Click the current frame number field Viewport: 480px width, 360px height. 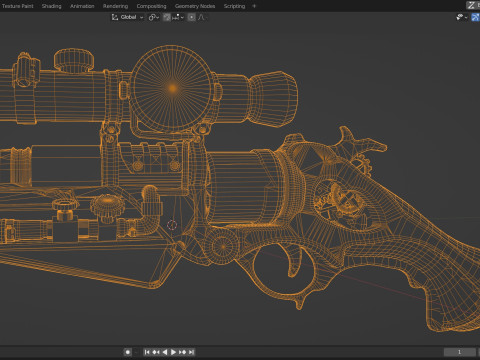tap(459, 352)
